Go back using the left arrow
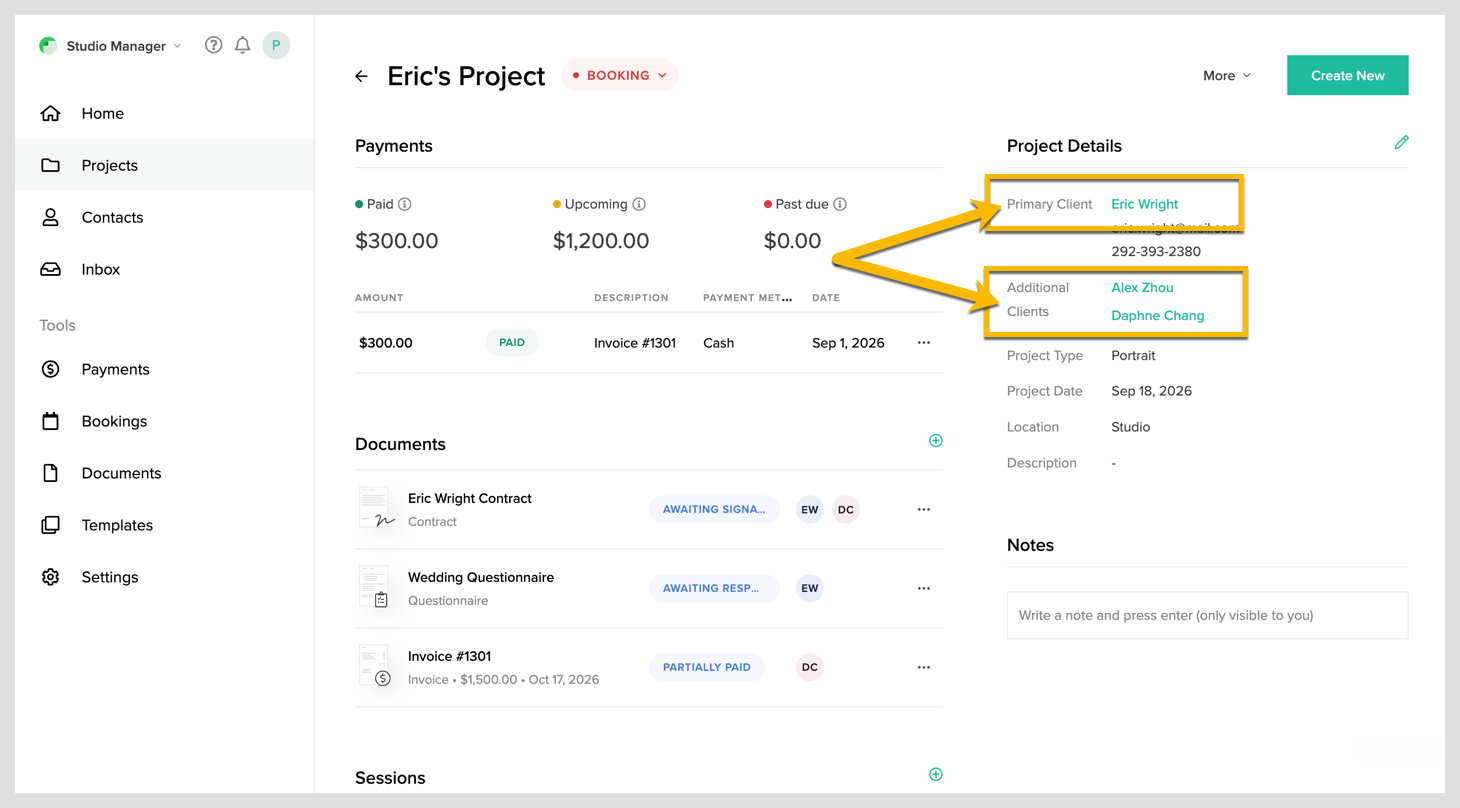Image resolution: width=1460 pixels, height=808 pixels. [362, 76]
